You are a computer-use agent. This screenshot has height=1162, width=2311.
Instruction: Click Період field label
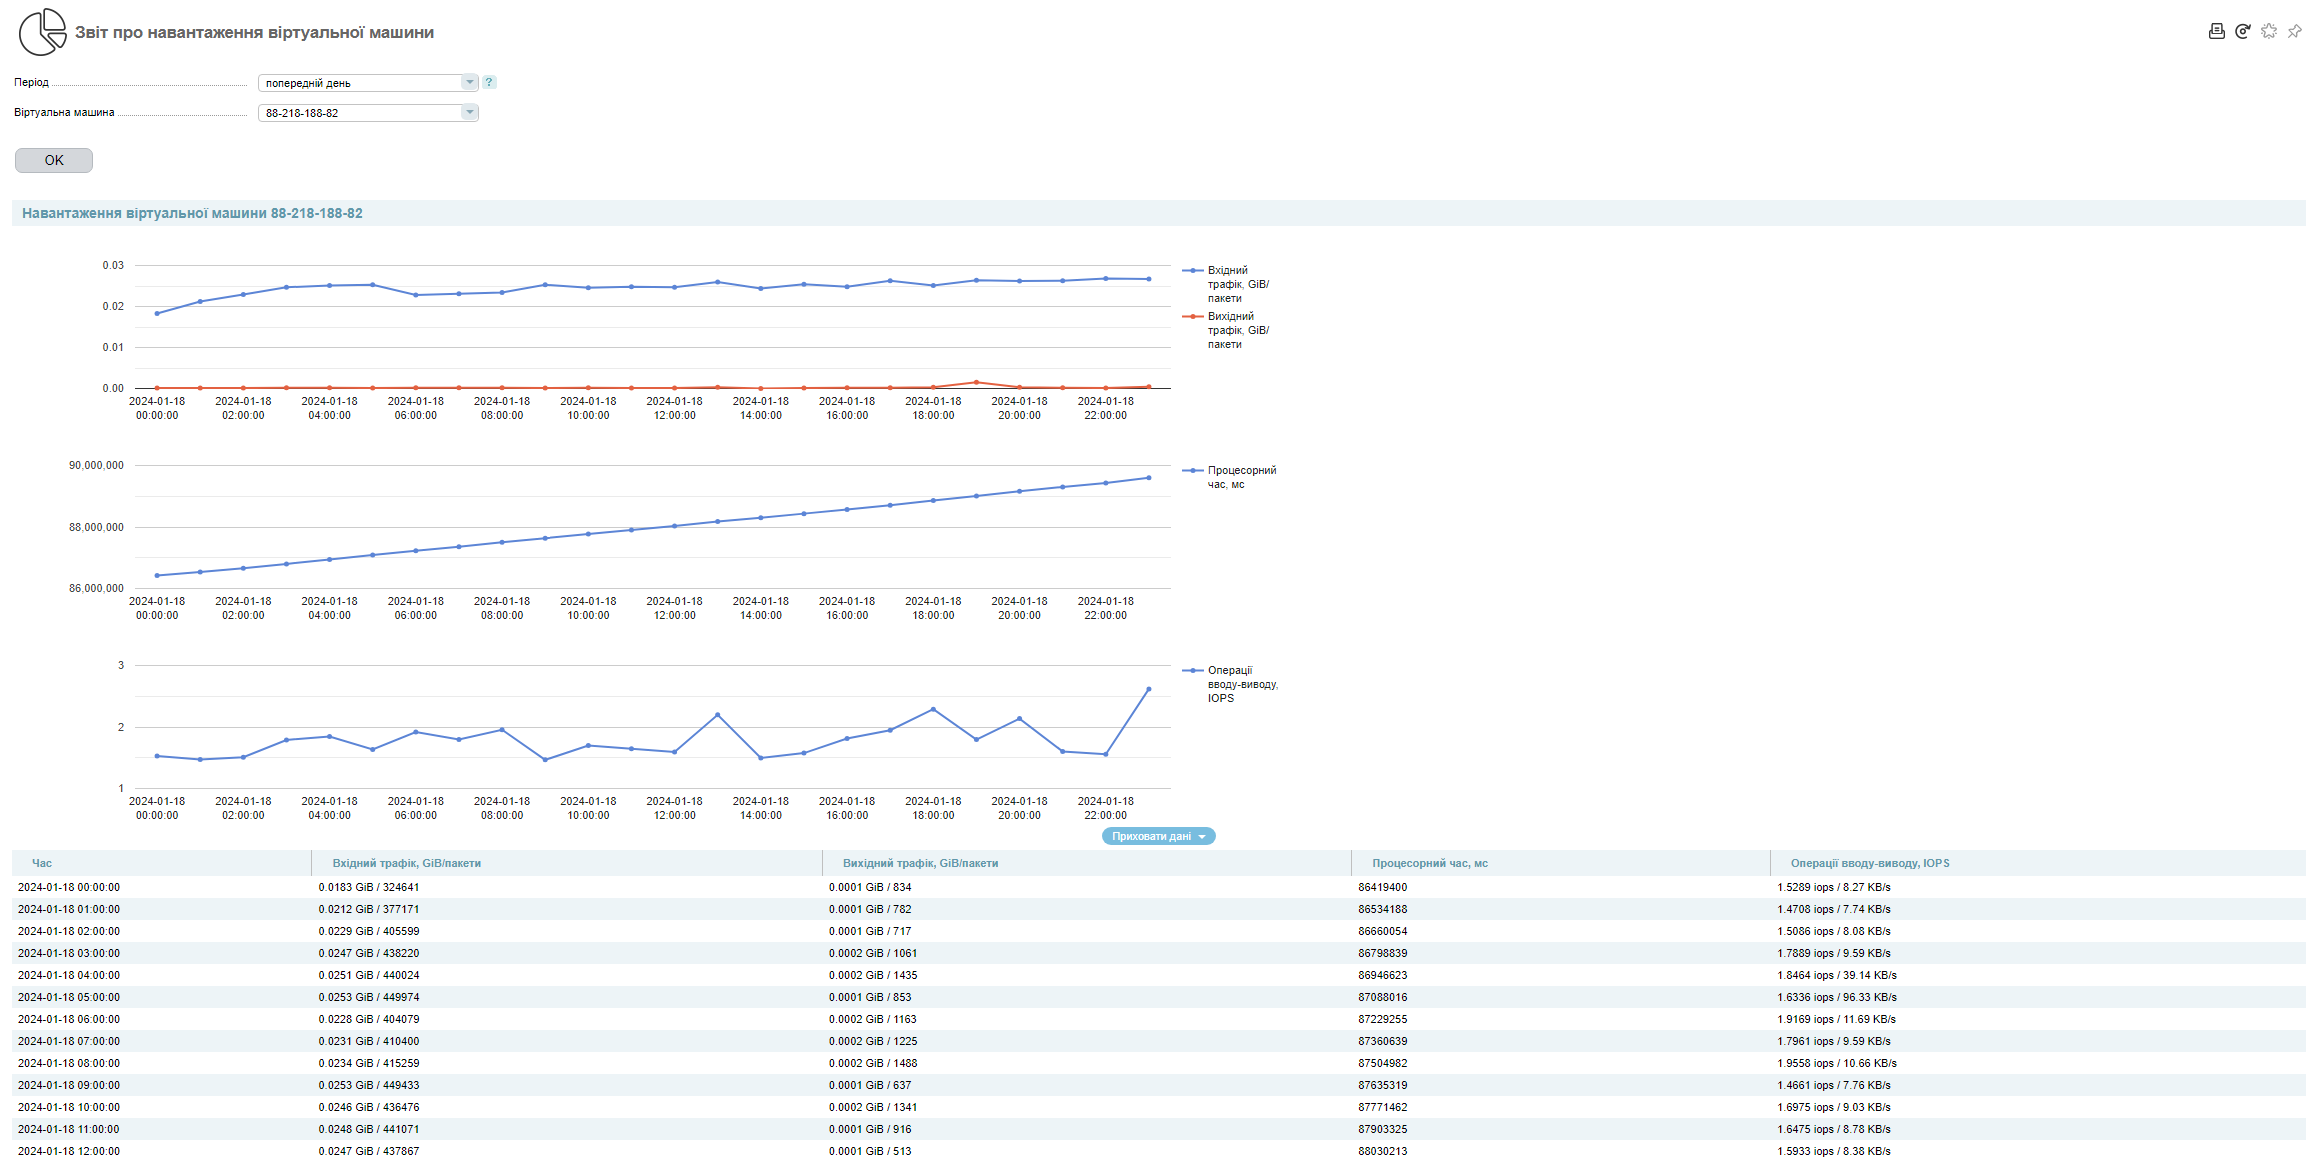coord(31,82)
